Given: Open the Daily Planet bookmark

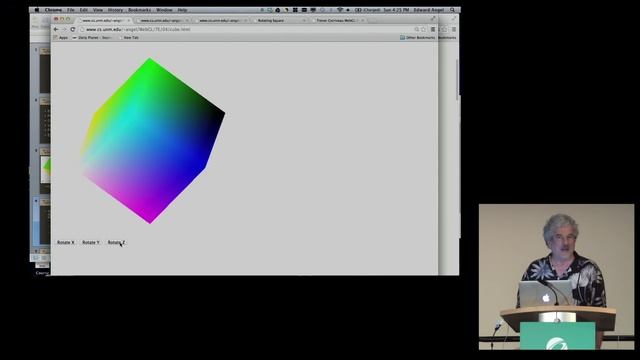Looking at the screenshot, I should pos(92,38).
